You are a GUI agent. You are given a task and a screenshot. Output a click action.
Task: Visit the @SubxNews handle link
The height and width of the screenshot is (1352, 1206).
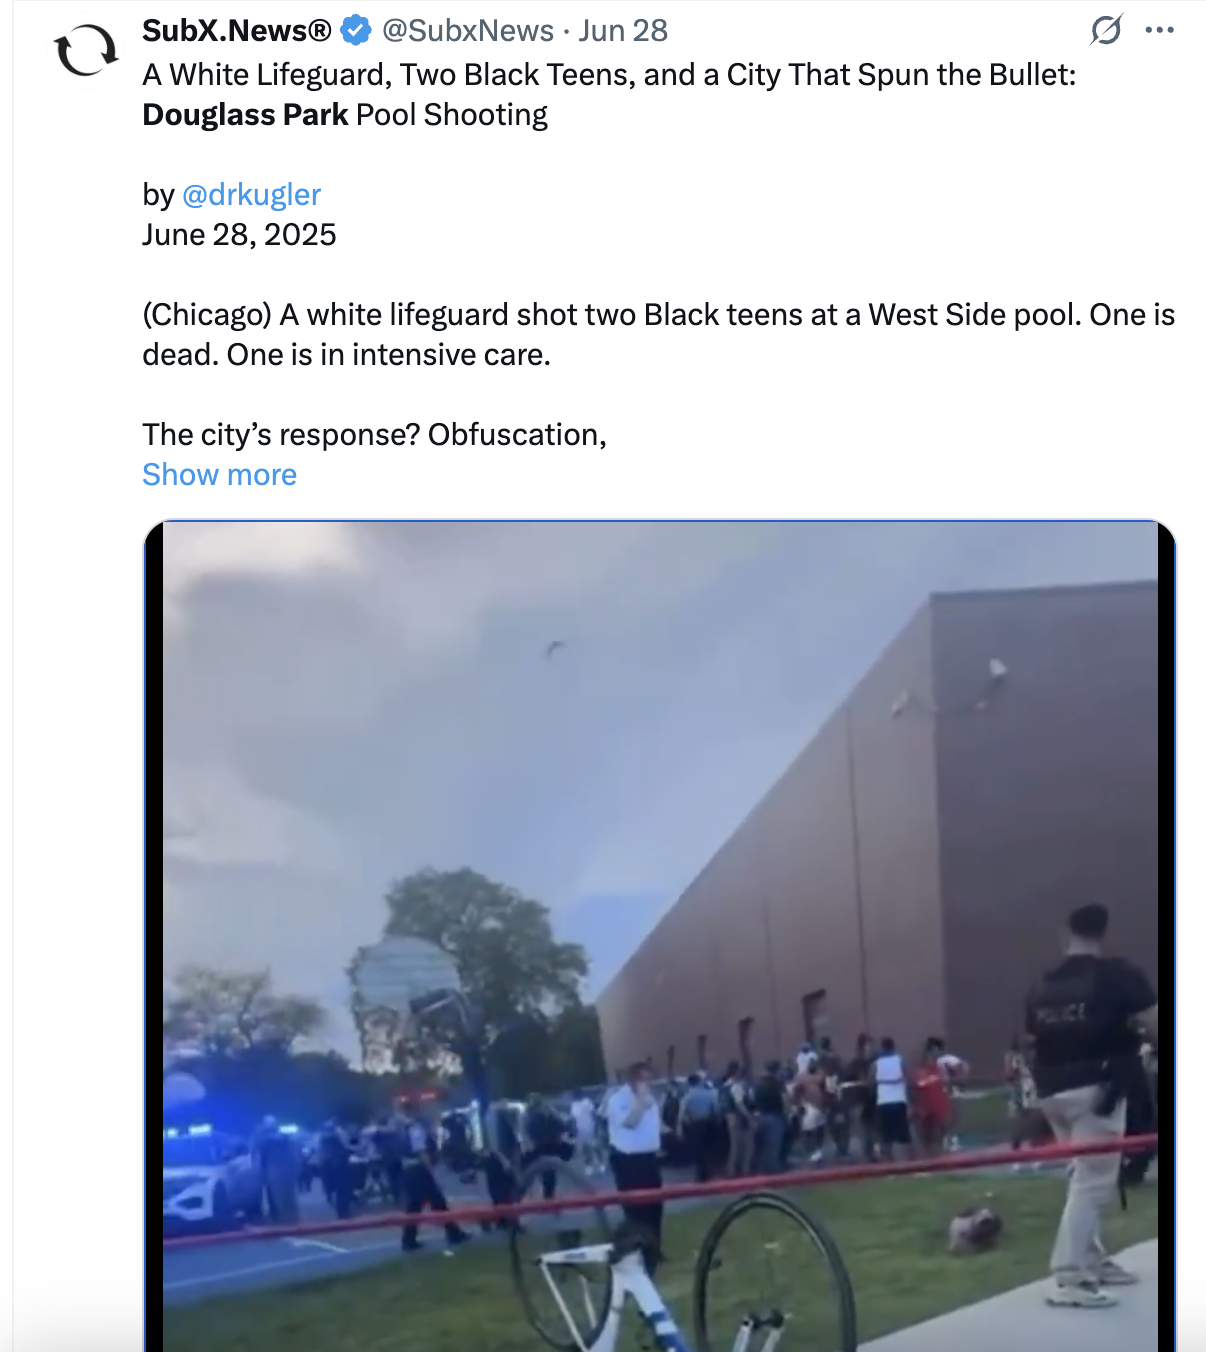click(467, 31)
